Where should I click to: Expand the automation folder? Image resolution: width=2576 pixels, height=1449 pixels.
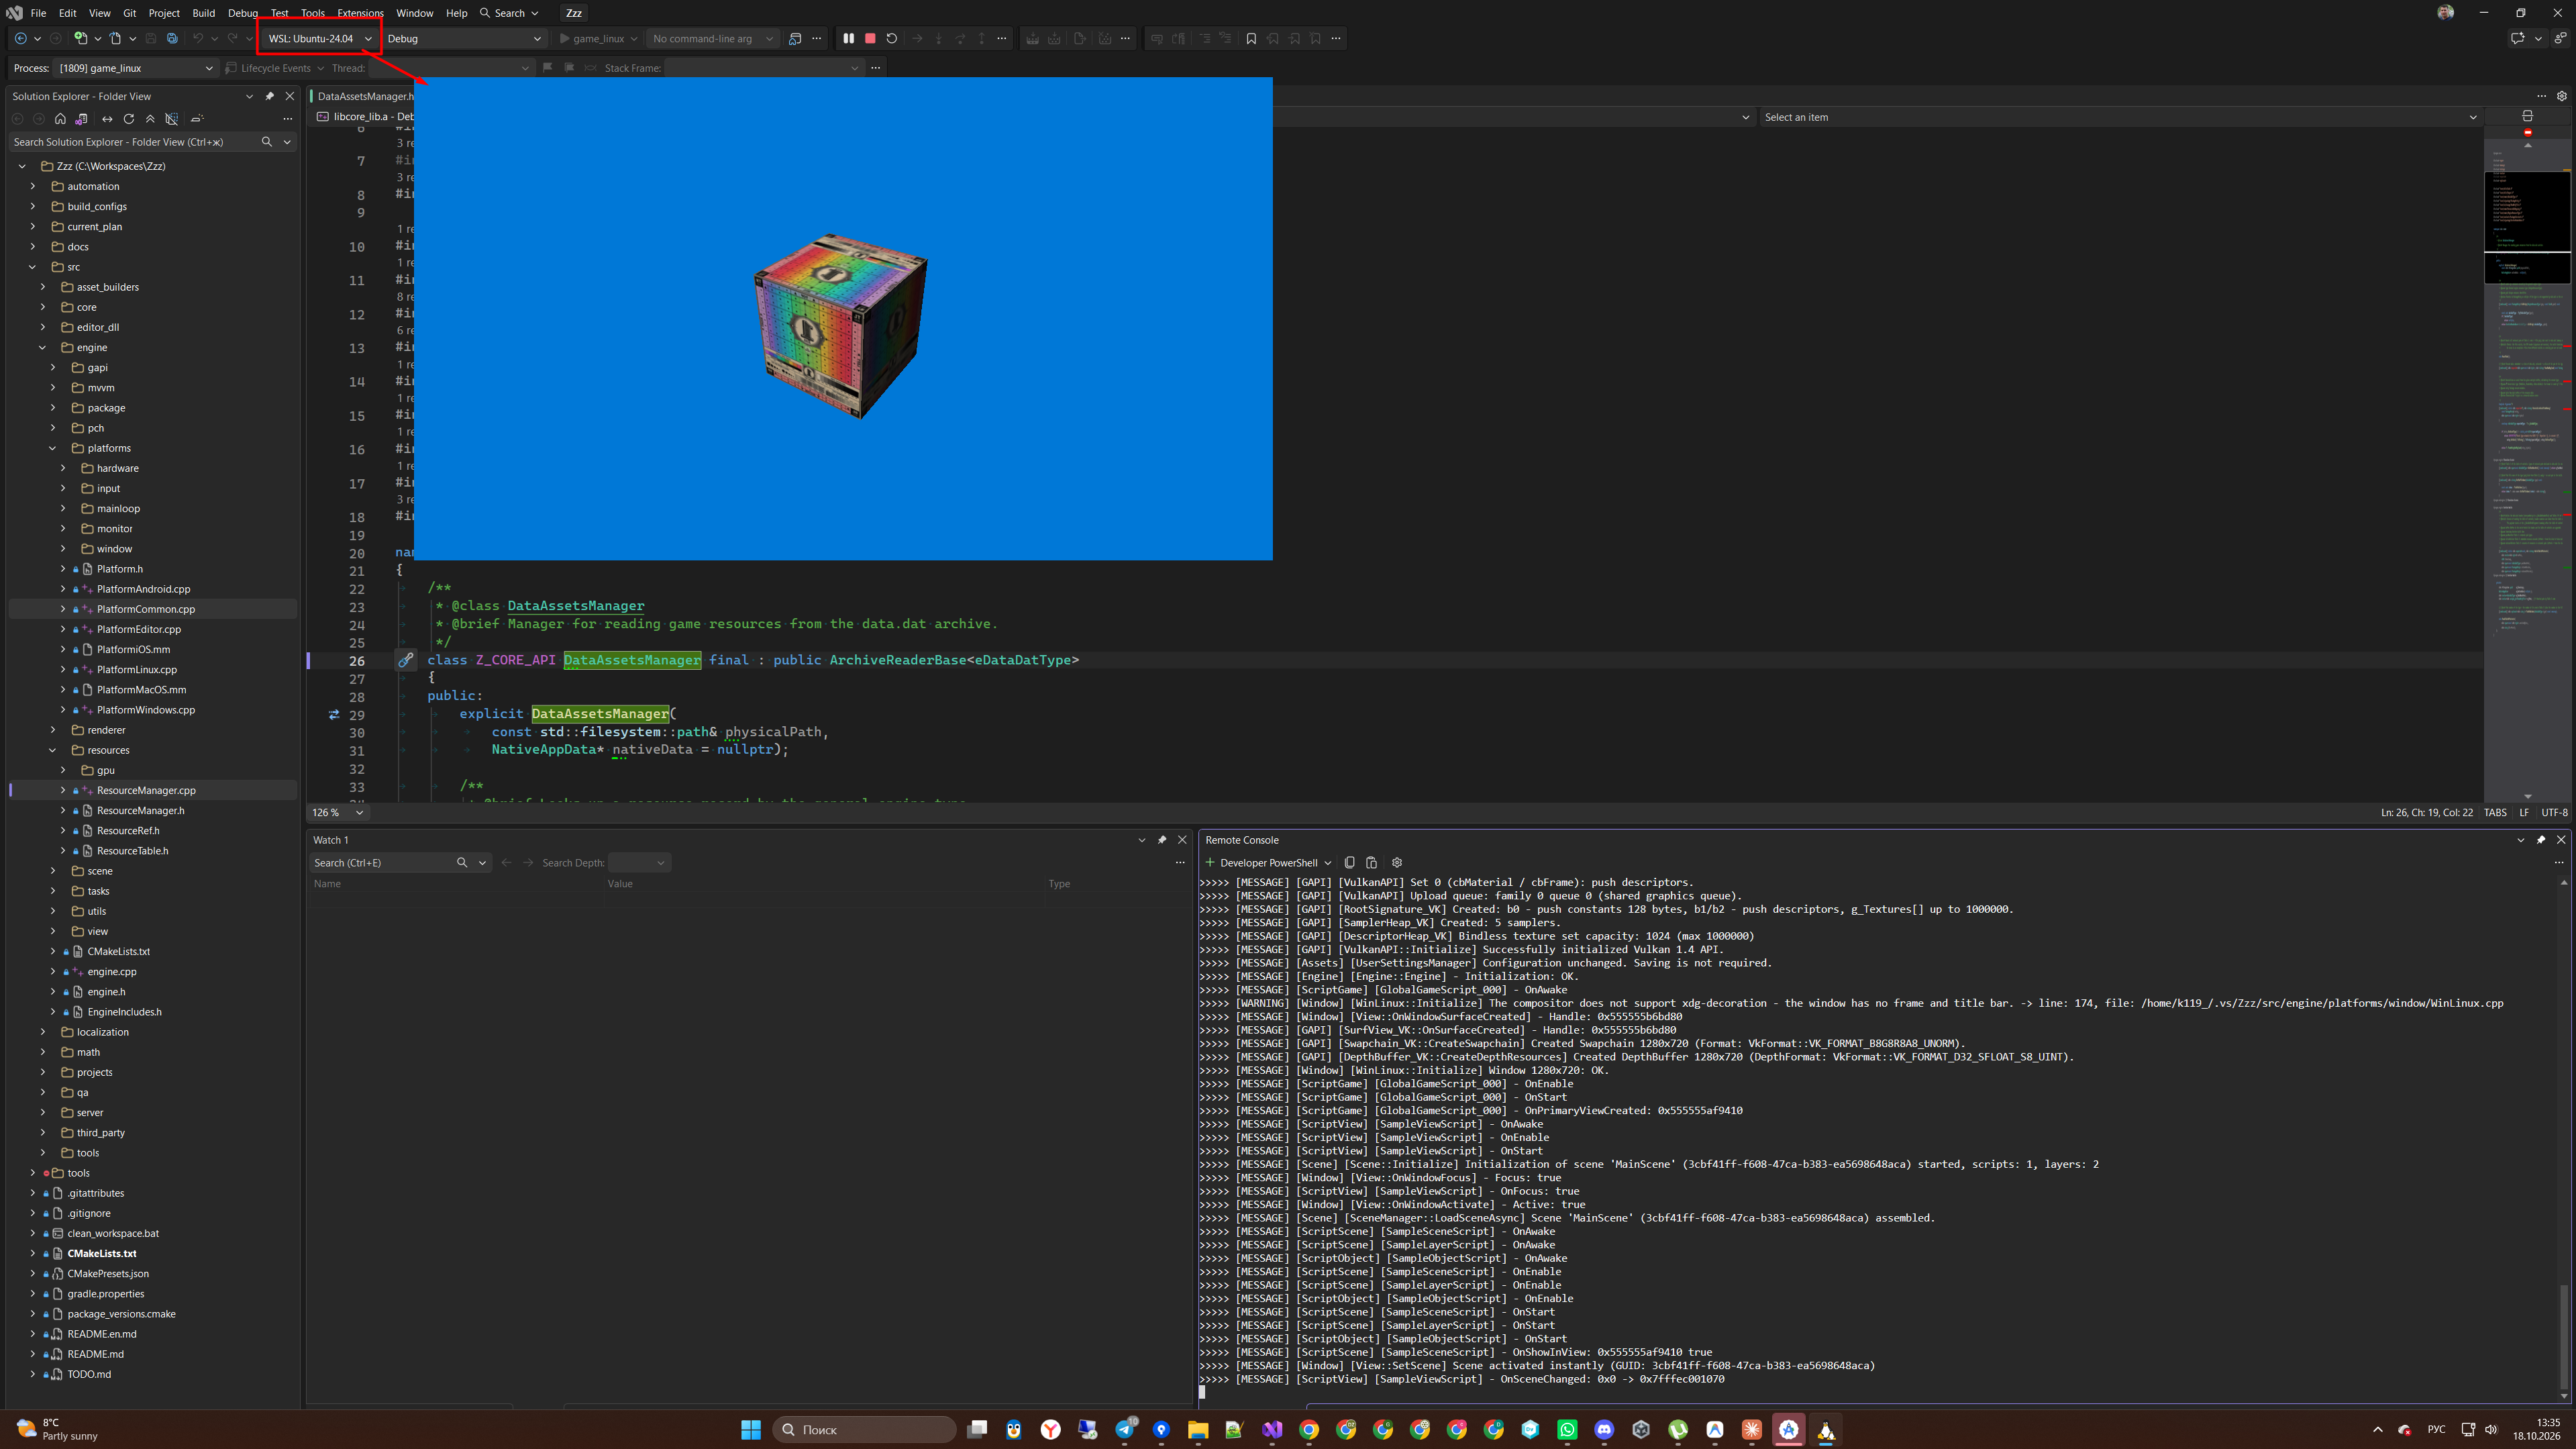[33, 186]
